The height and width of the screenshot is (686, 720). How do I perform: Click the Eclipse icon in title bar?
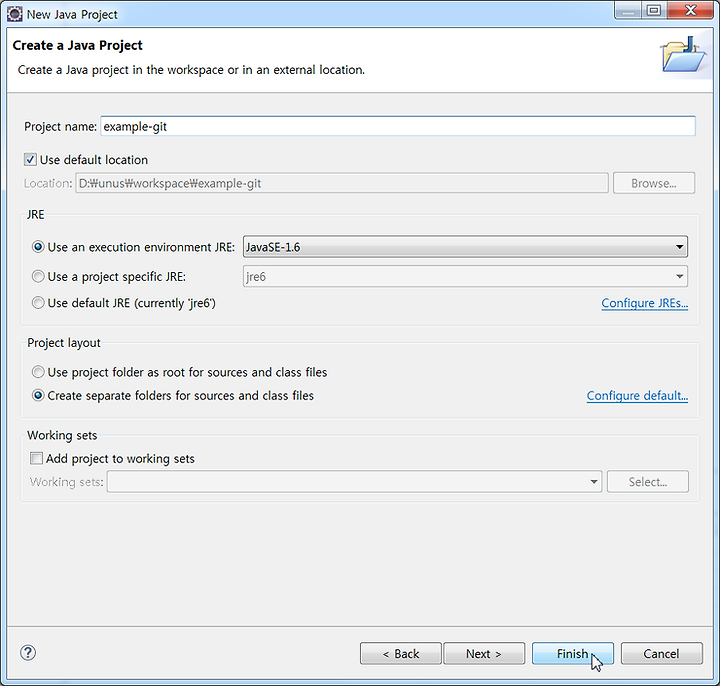[x=14, y=14]
